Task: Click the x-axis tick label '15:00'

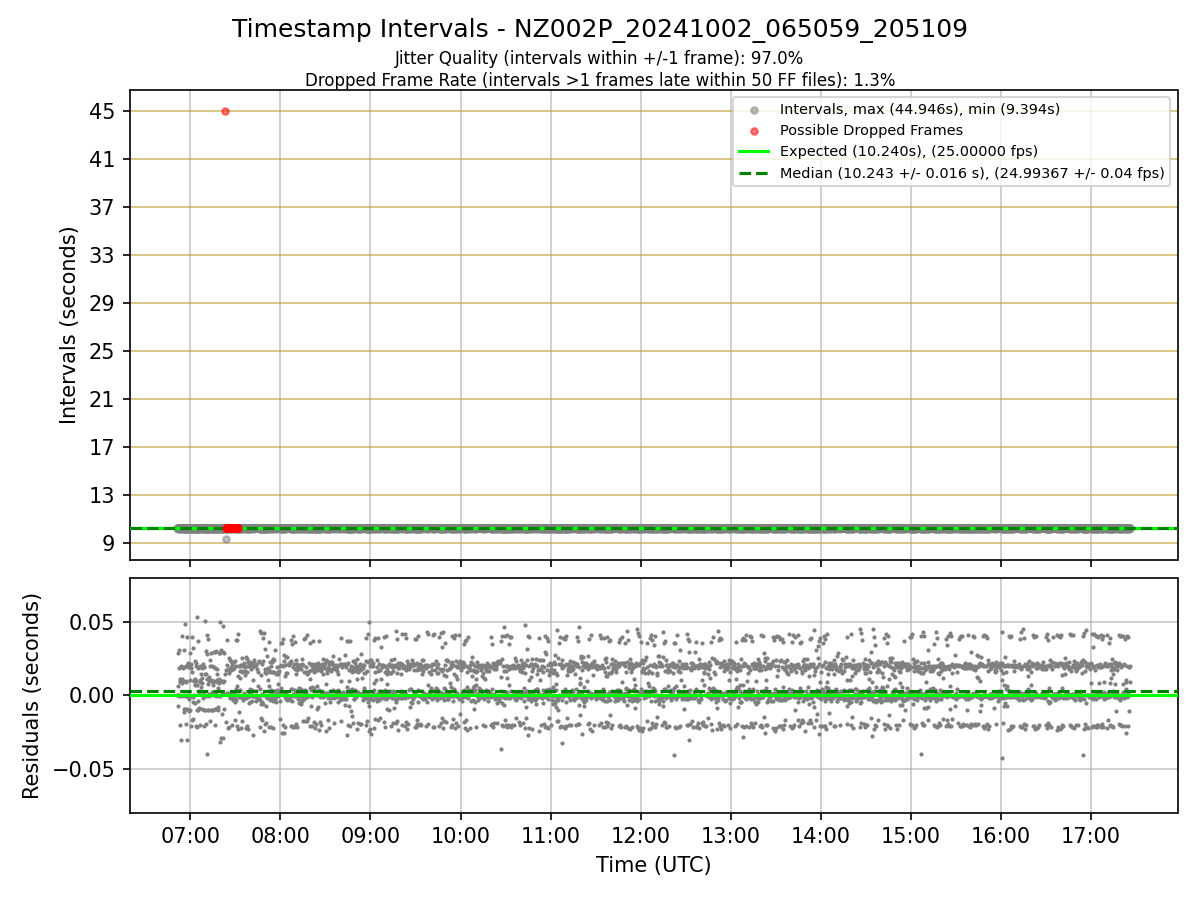Action: click(x=910, y=834)
